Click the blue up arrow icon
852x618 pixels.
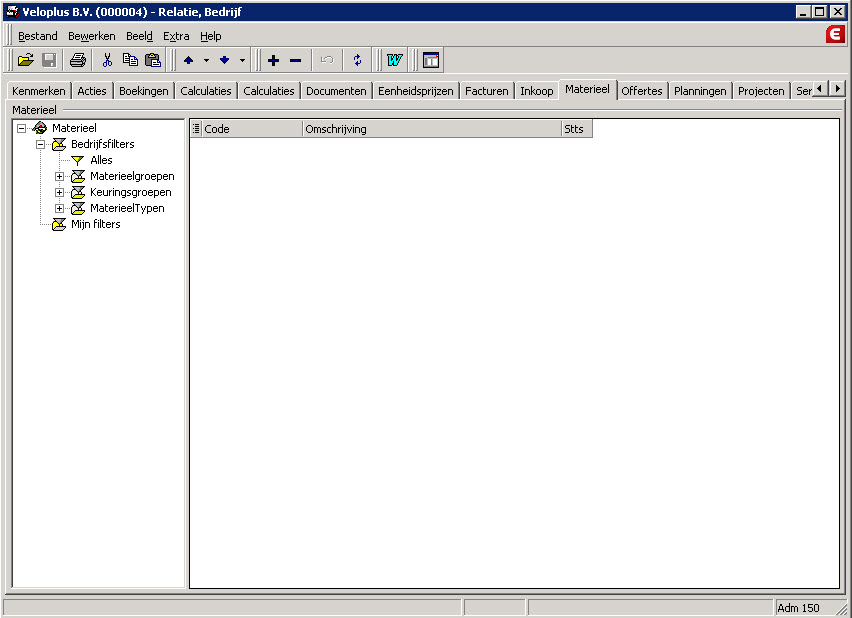click(189, 60)
